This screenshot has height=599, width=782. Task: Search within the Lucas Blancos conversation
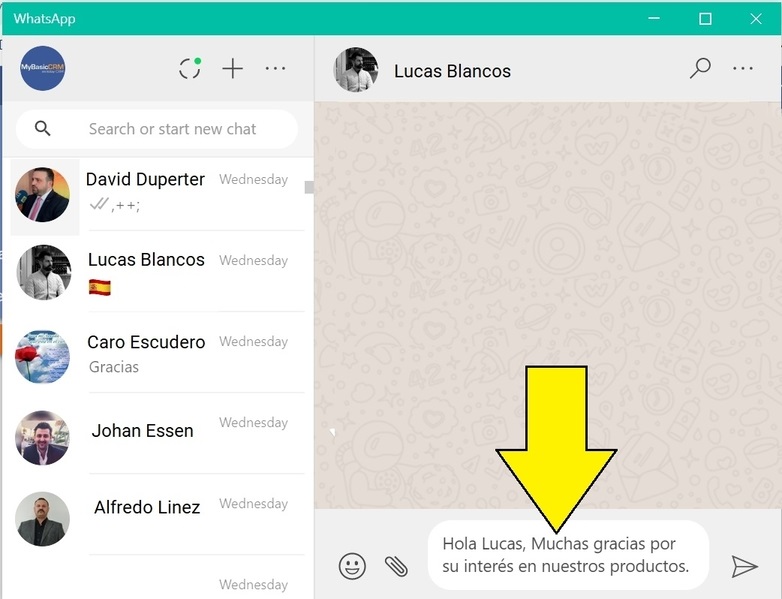point(700,69)
